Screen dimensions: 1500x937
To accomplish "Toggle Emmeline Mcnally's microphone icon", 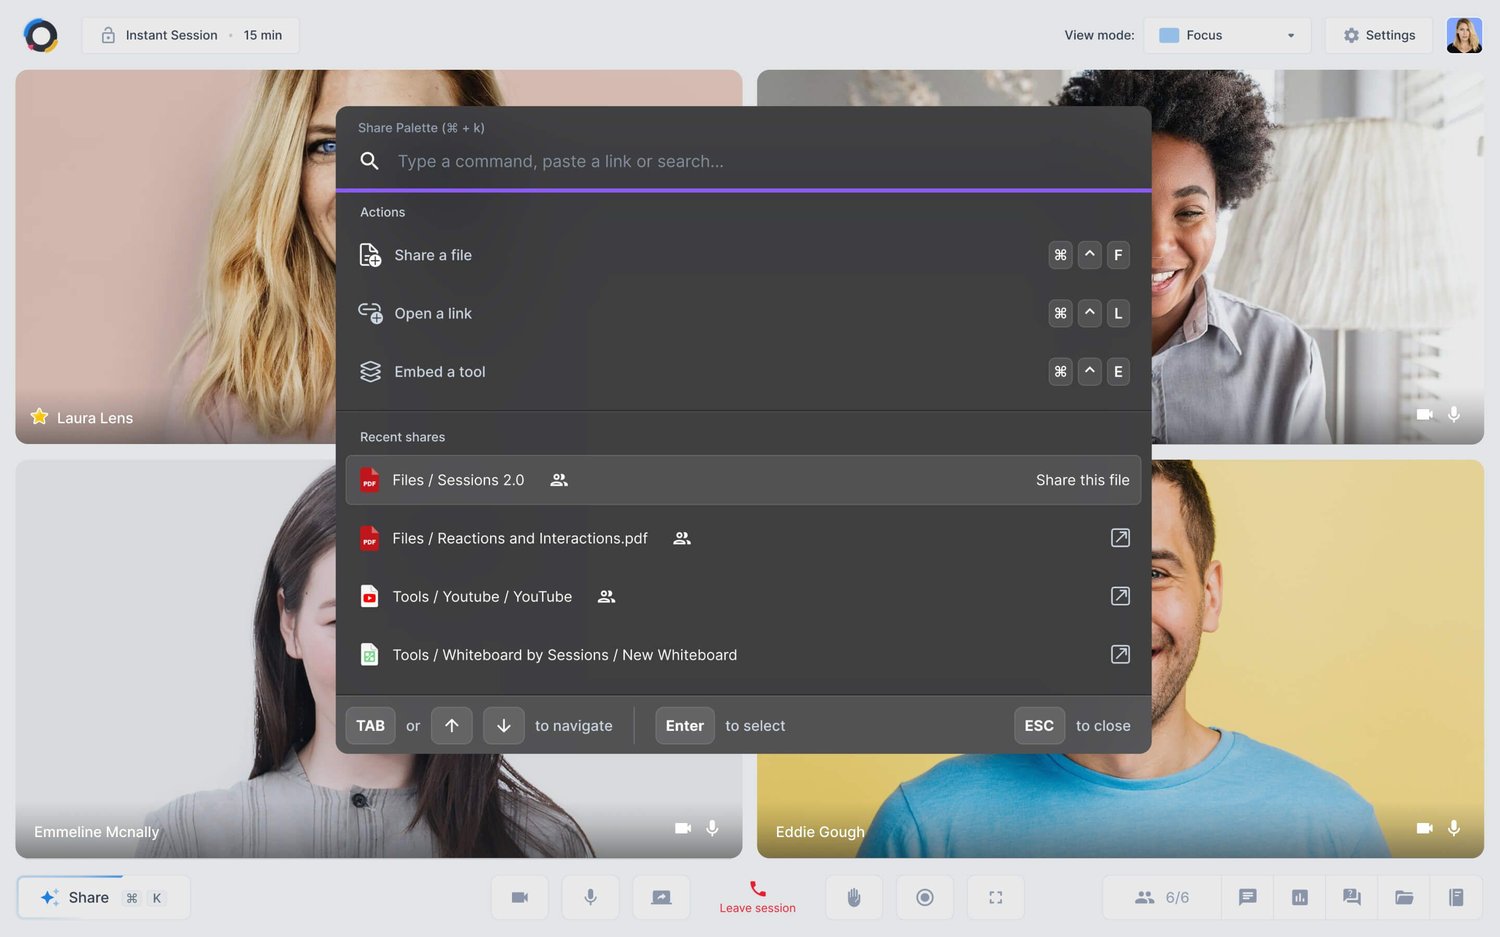I will (712, 828).
